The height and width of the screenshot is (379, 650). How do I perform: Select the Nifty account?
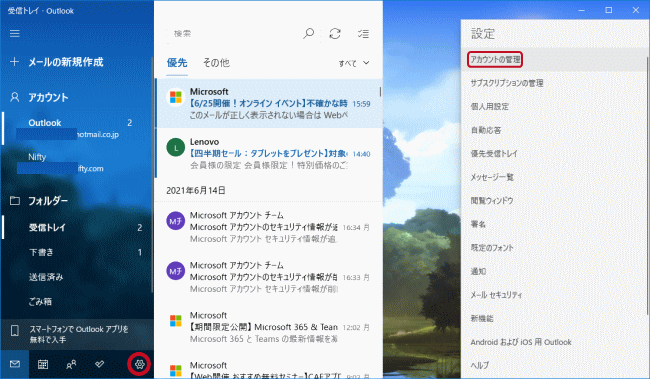77,162
